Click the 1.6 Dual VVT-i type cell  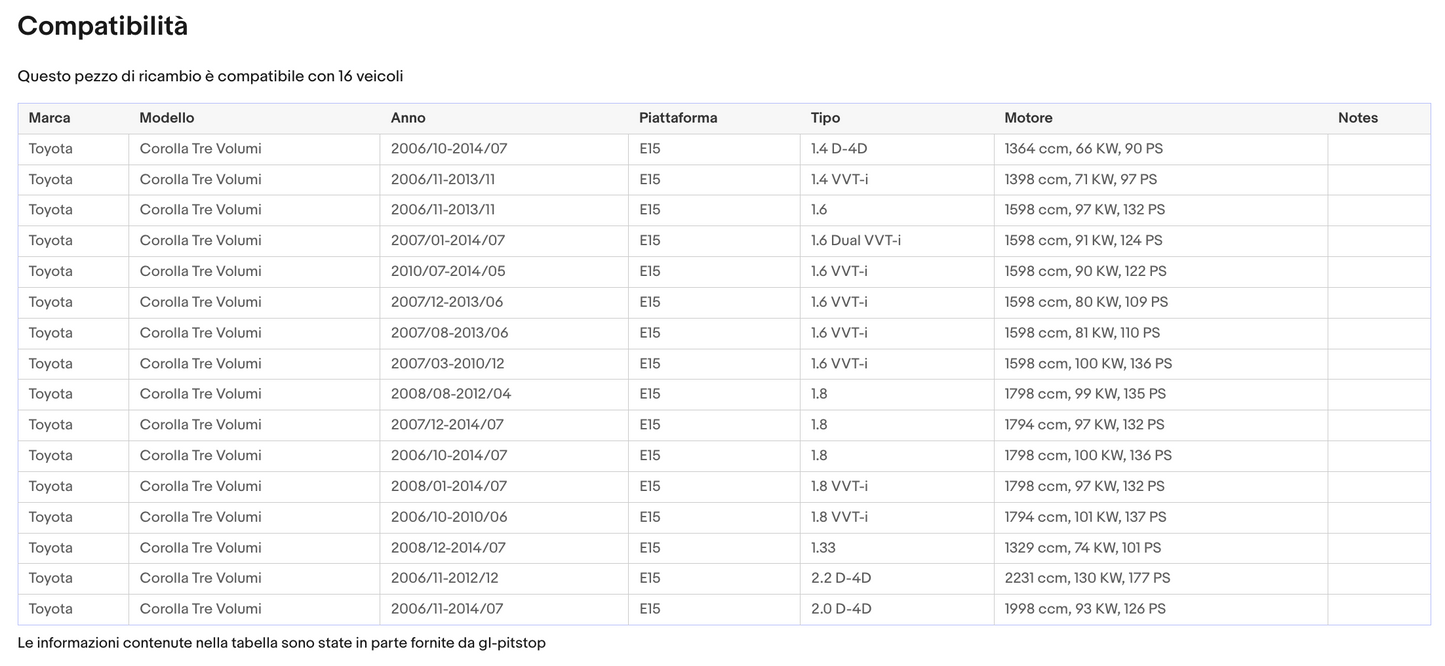click(x=856, y=241)
